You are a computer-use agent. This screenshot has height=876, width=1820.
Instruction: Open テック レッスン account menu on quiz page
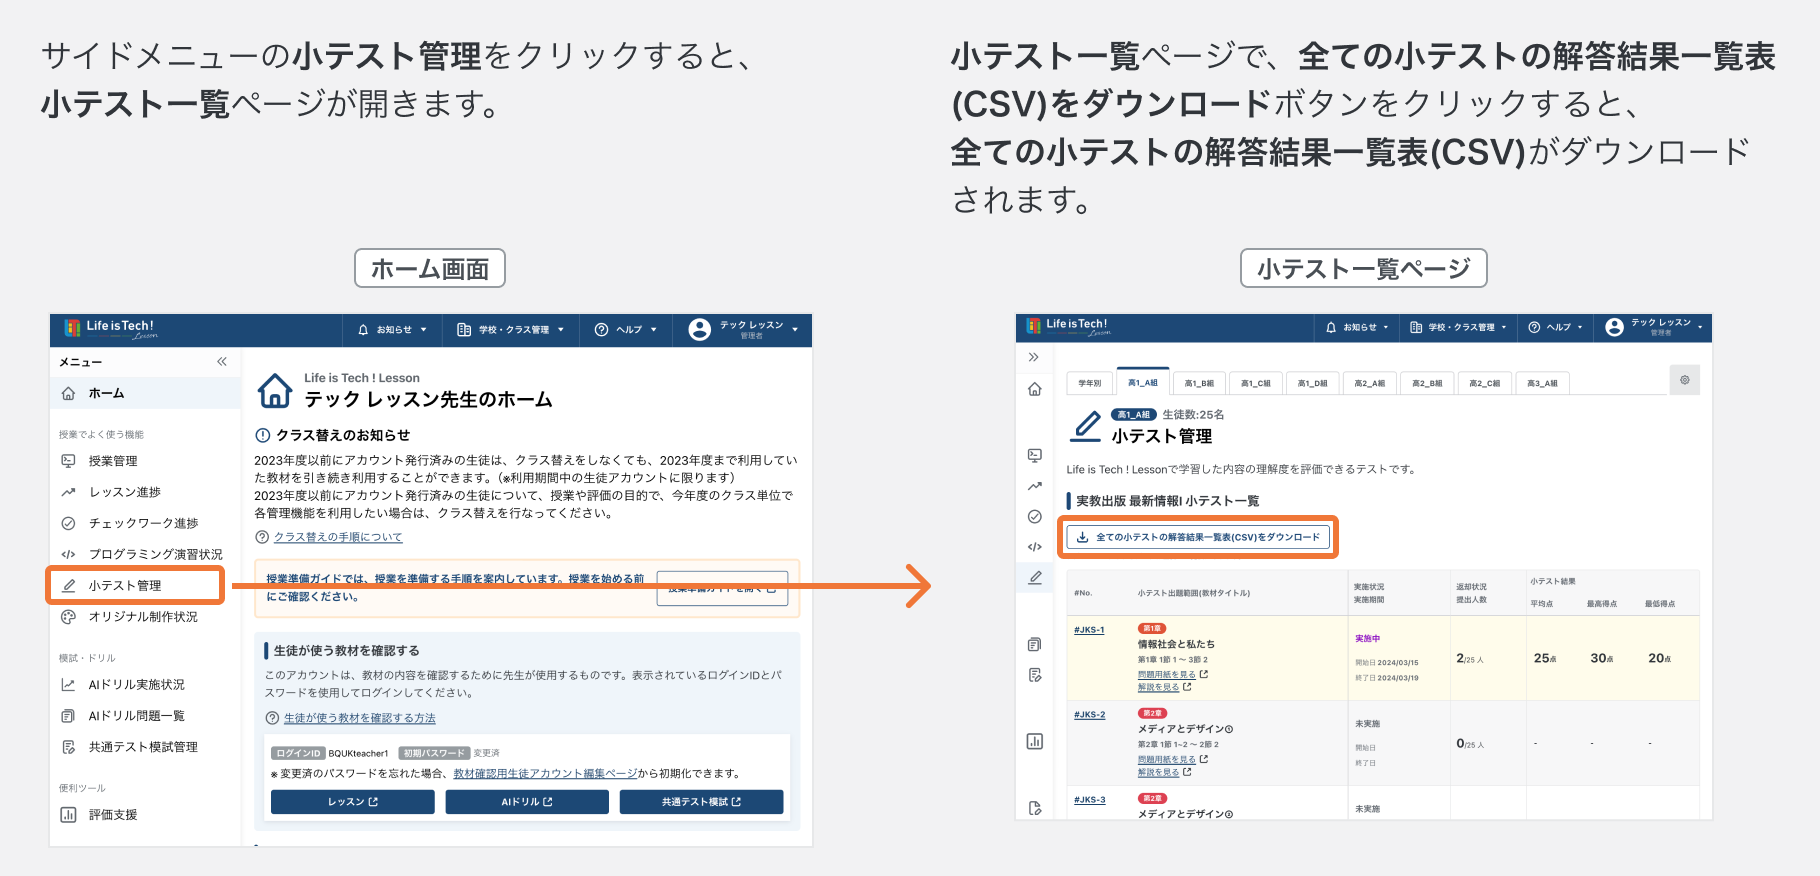click(1654, 327)
